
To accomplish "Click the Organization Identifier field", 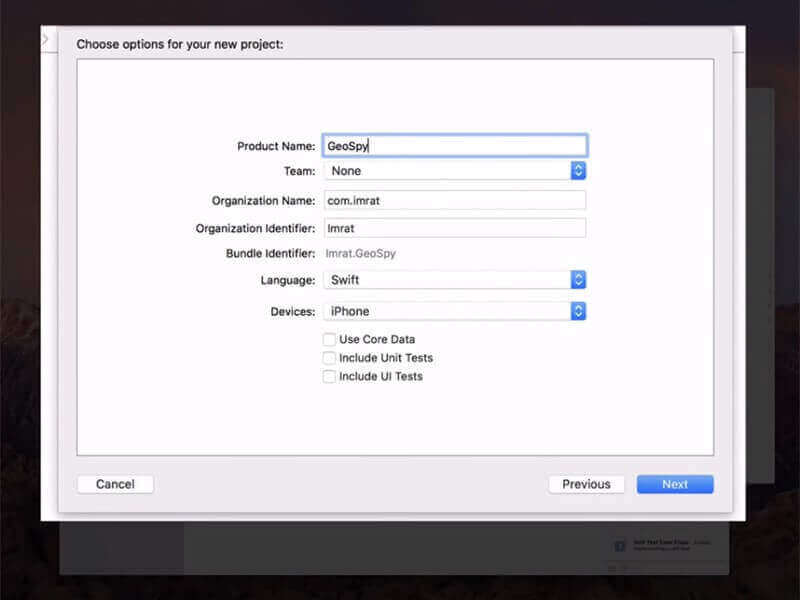I will [455, 227].
